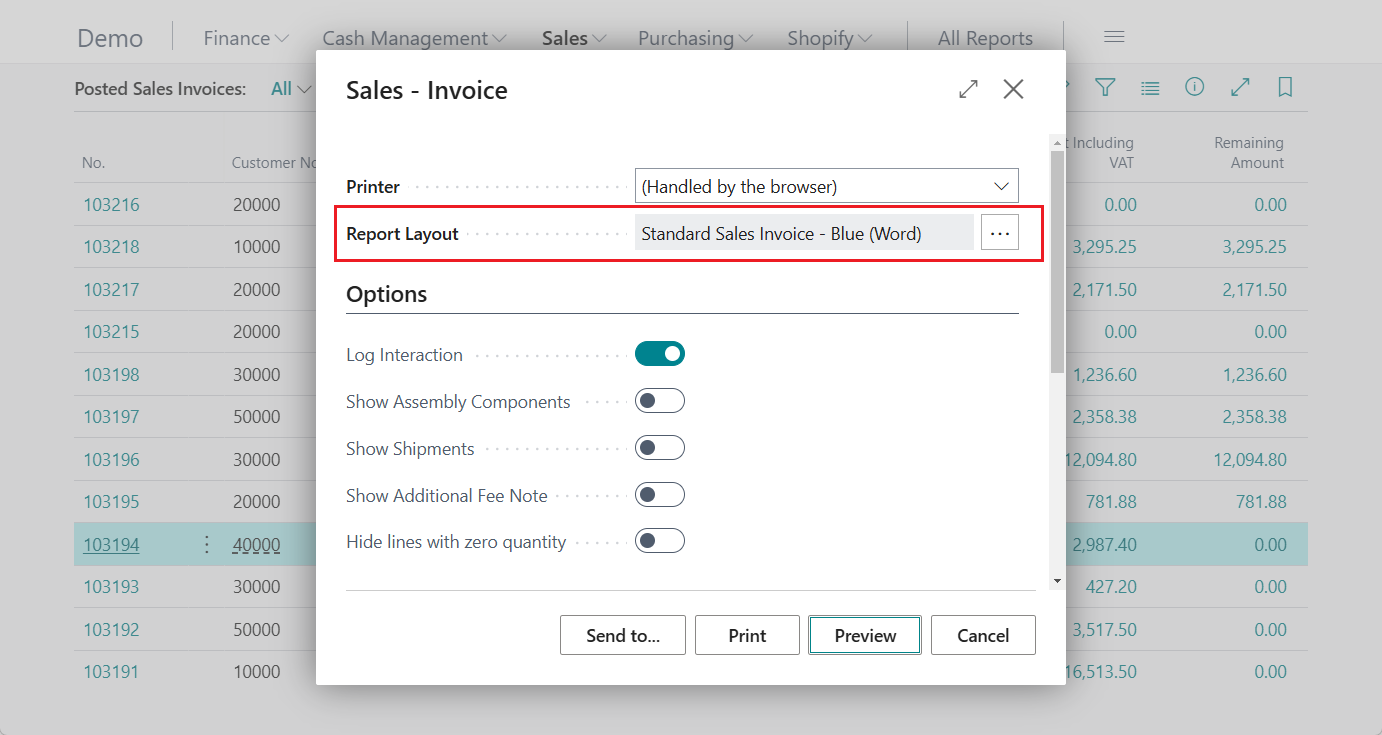Image resolution: width=1382 pixels, height=735 pixels.
Task: Turn on Hide lines with zero quantity
Action: tap(660, 540)
